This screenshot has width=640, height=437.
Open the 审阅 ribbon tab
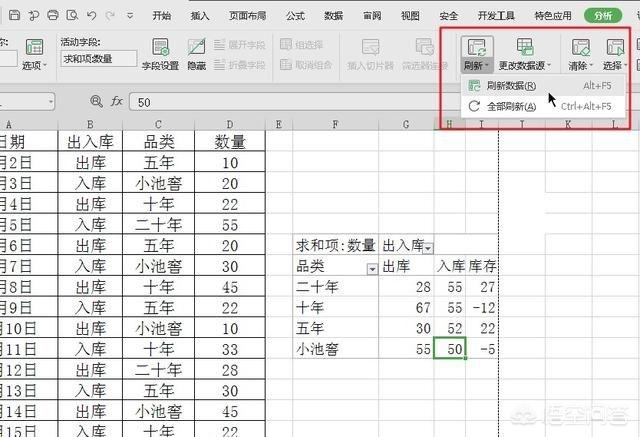point(372,16)
